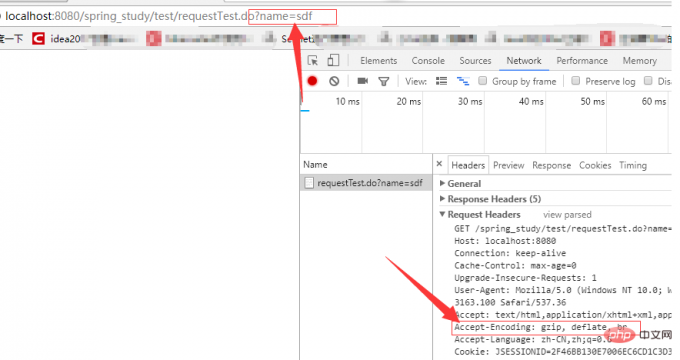Screen dimensions: 680x360
Task: Enable Group by frame checkbox
Action: (483, 81)
